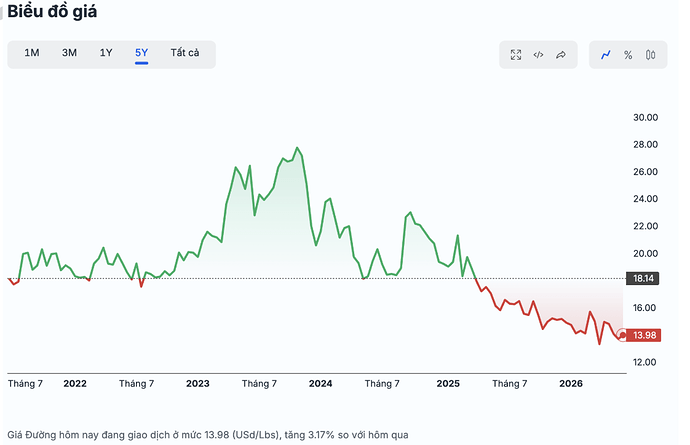Show all data with Tất cả
This screenshot has height=445, width=690.
click(185, 53)
